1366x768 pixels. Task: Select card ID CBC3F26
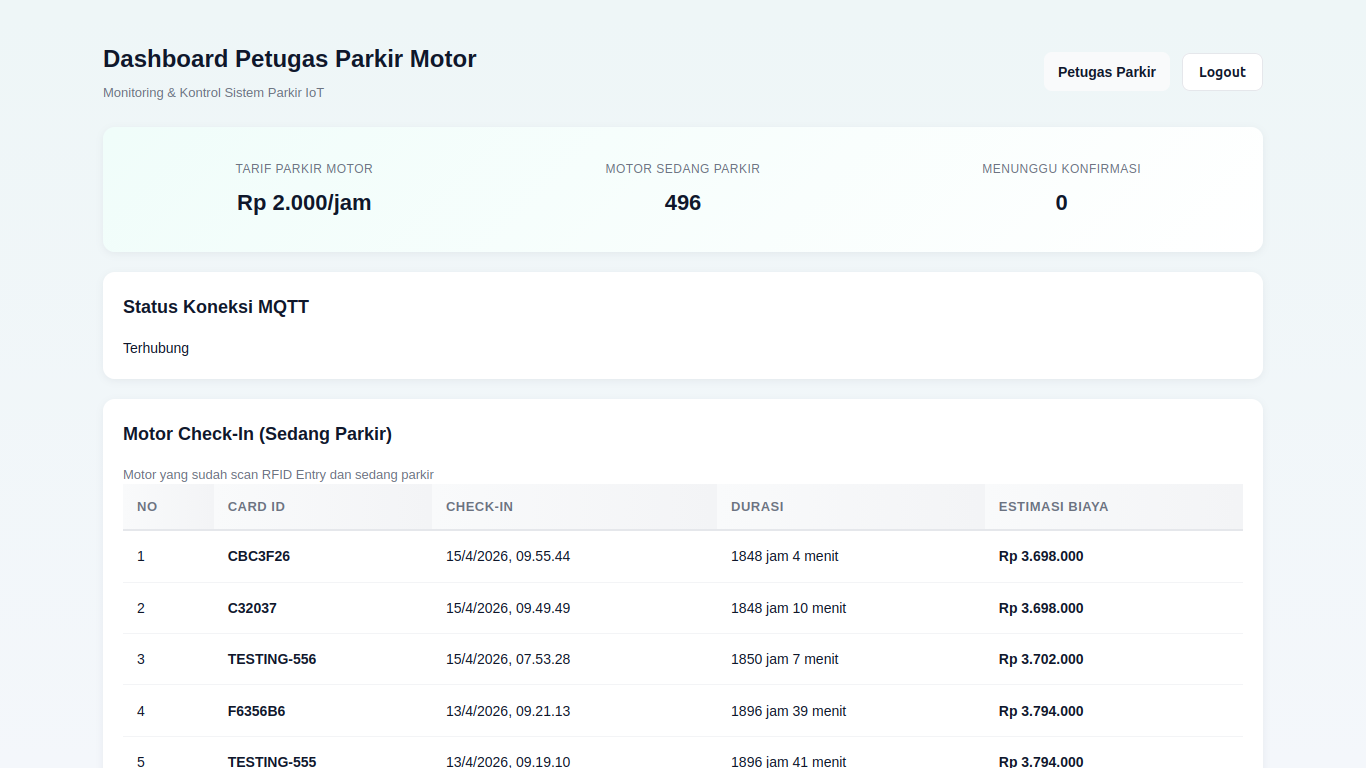pyautogui.click(x=259, y=556)
